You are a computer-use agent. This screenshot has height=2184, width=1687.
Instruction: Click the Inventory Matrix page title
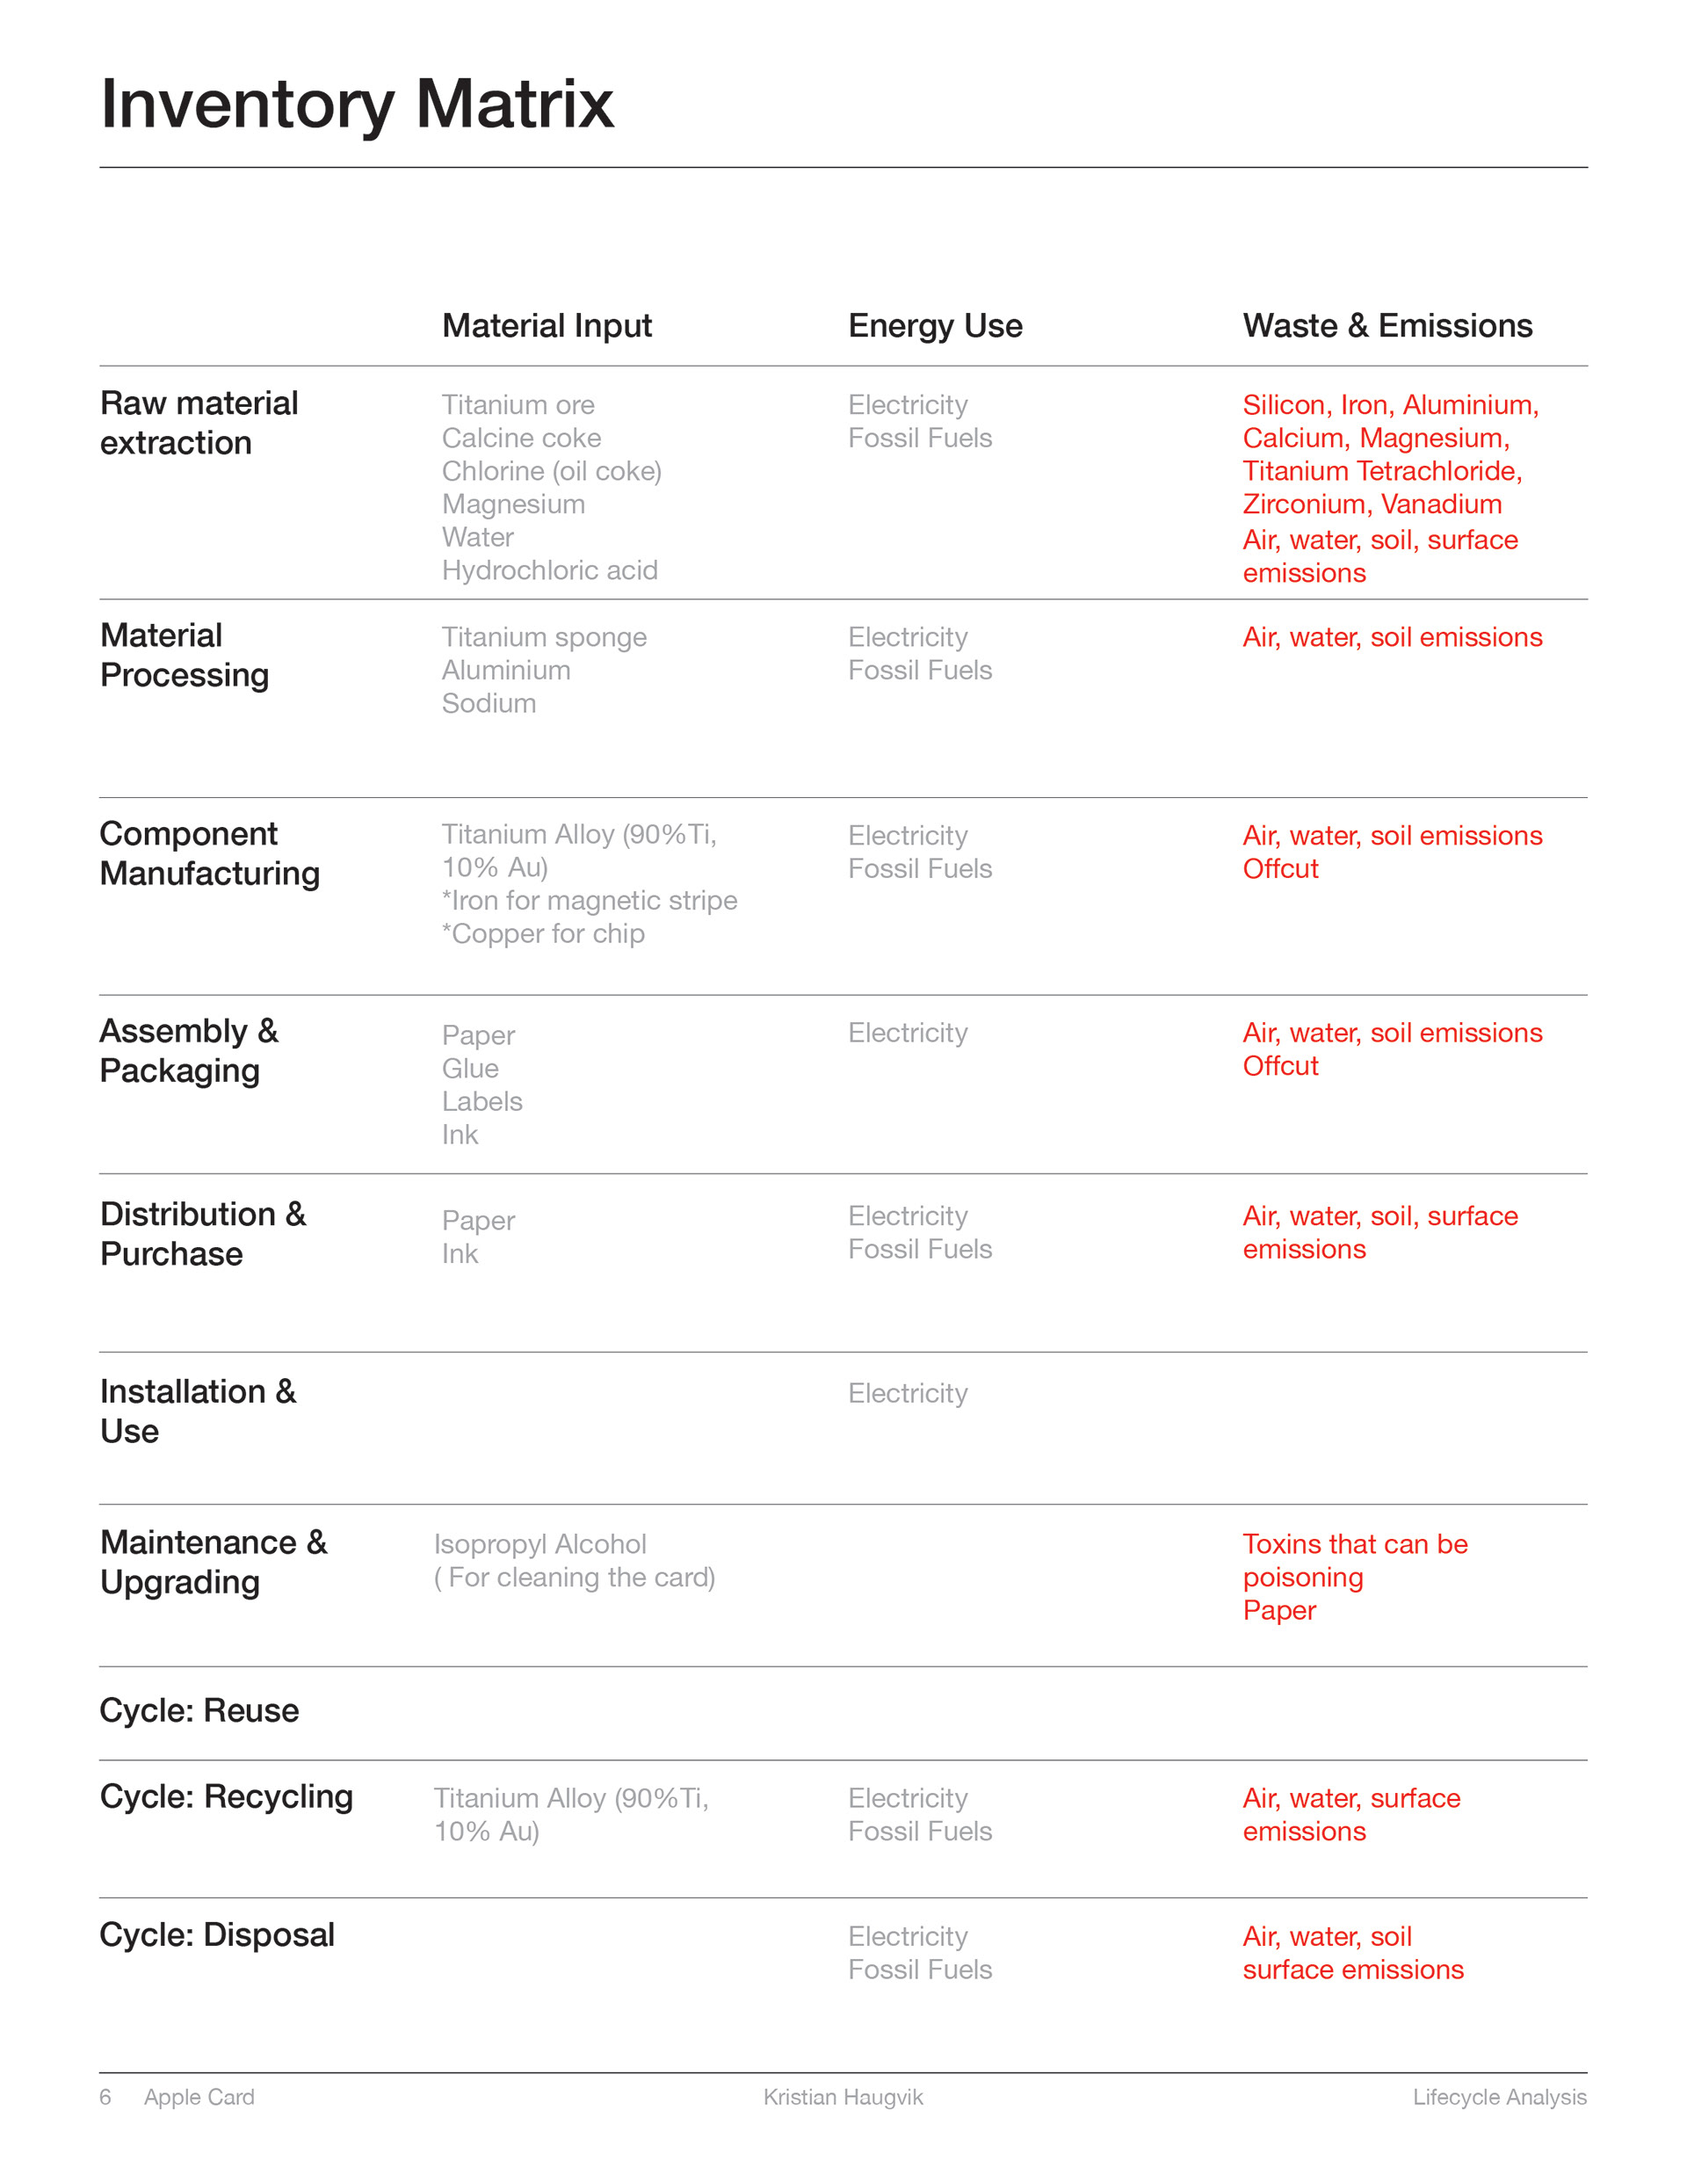(356, 104)
